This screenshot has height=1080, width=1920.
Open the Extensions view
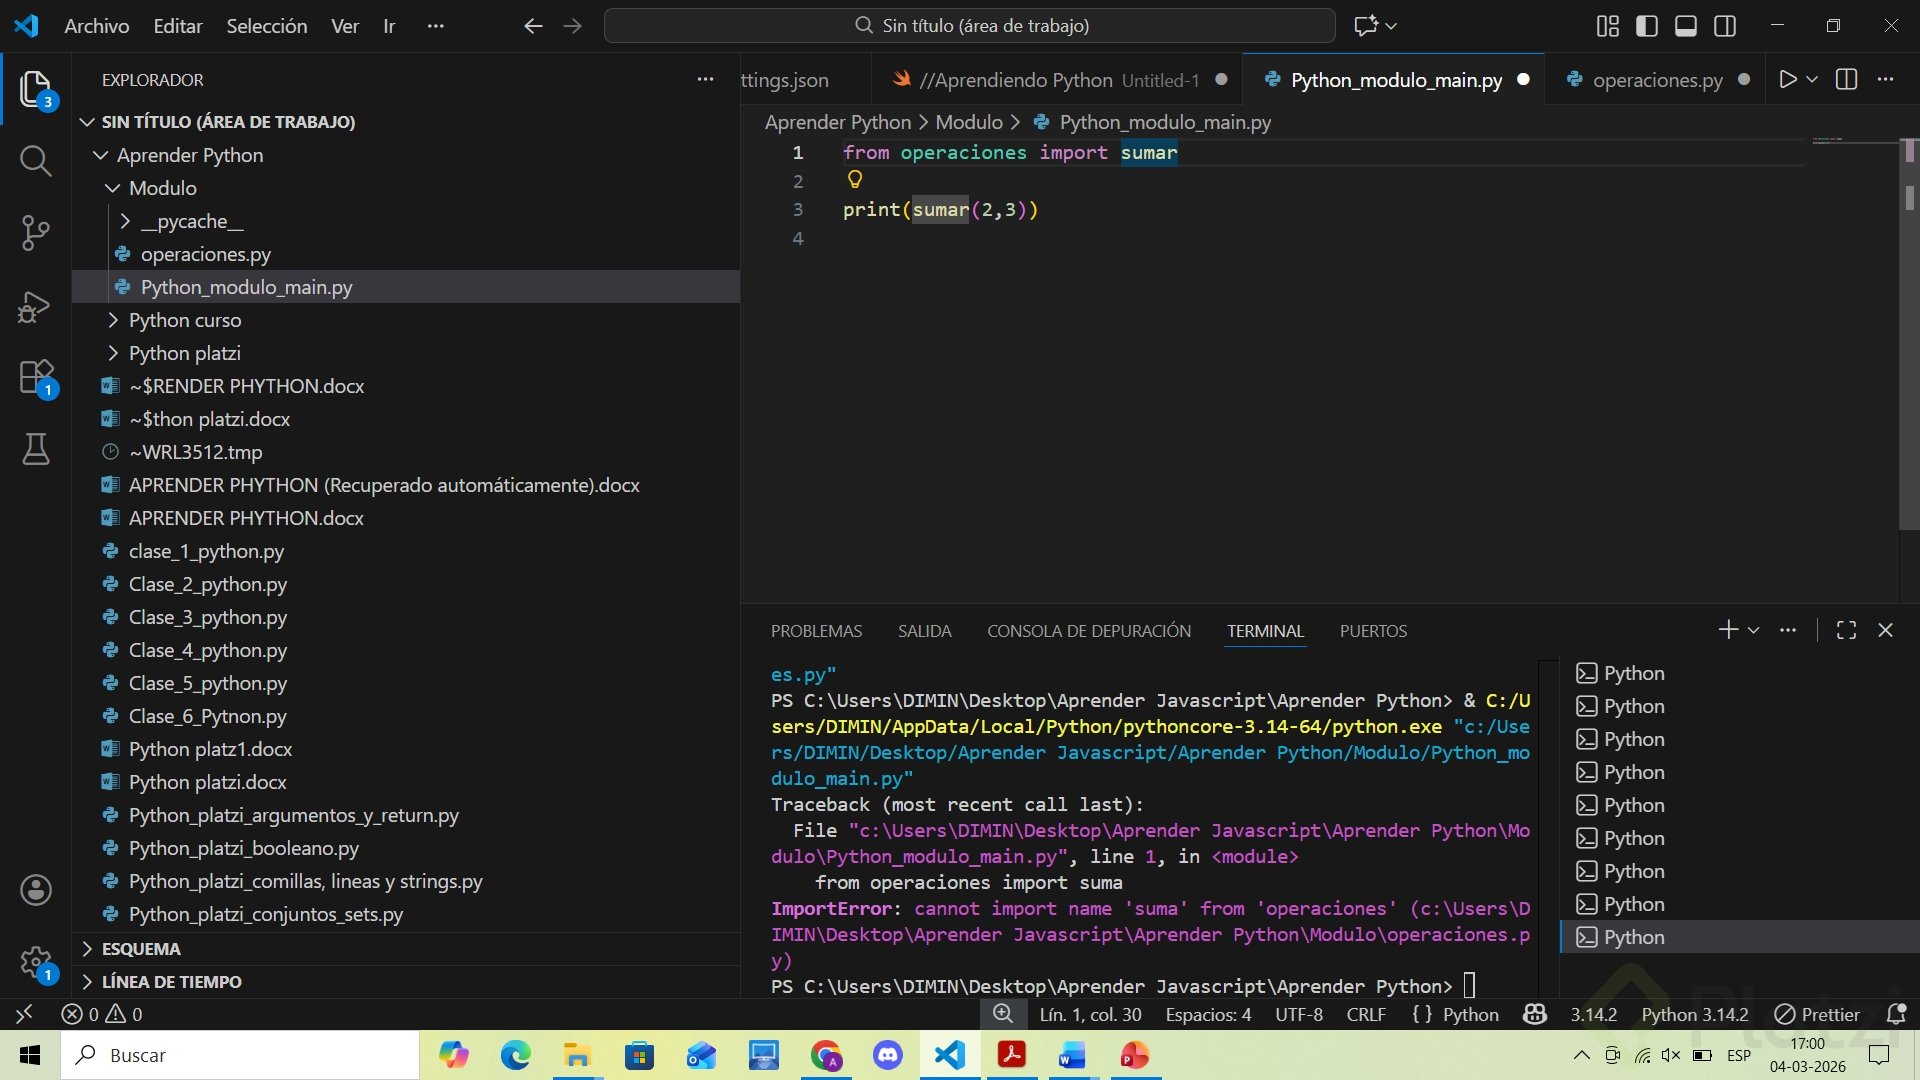(x=36, y=378)
